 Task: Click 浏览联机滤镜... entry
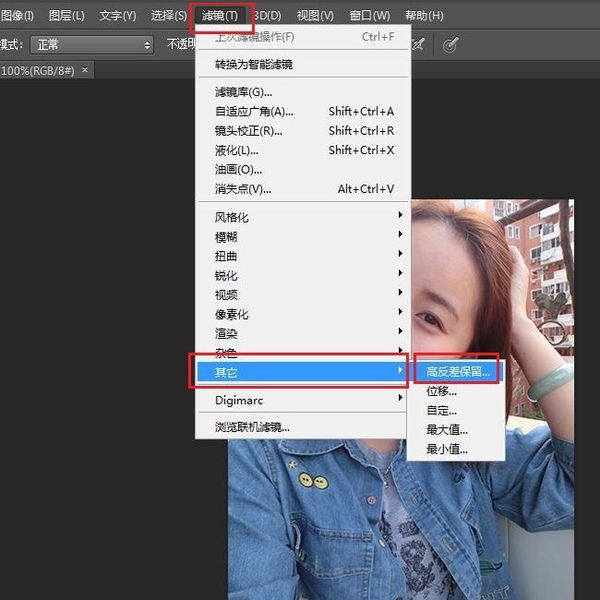pyautogui.click(x=252, y=427)
